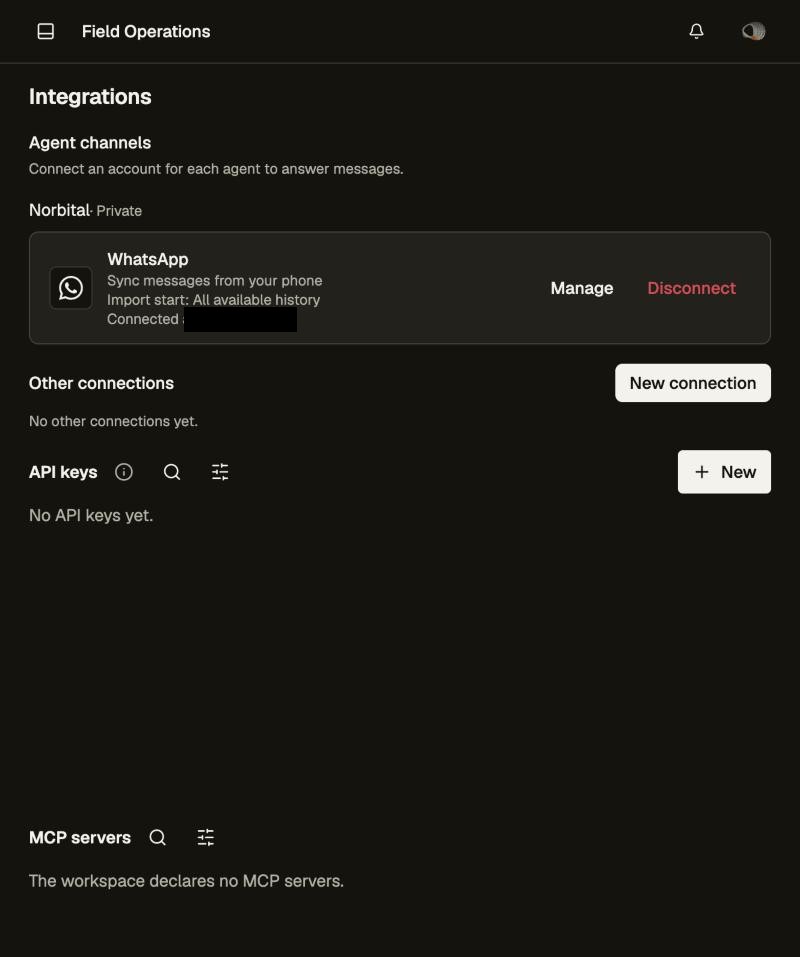Click the Agent channels heading

point(90,143)
